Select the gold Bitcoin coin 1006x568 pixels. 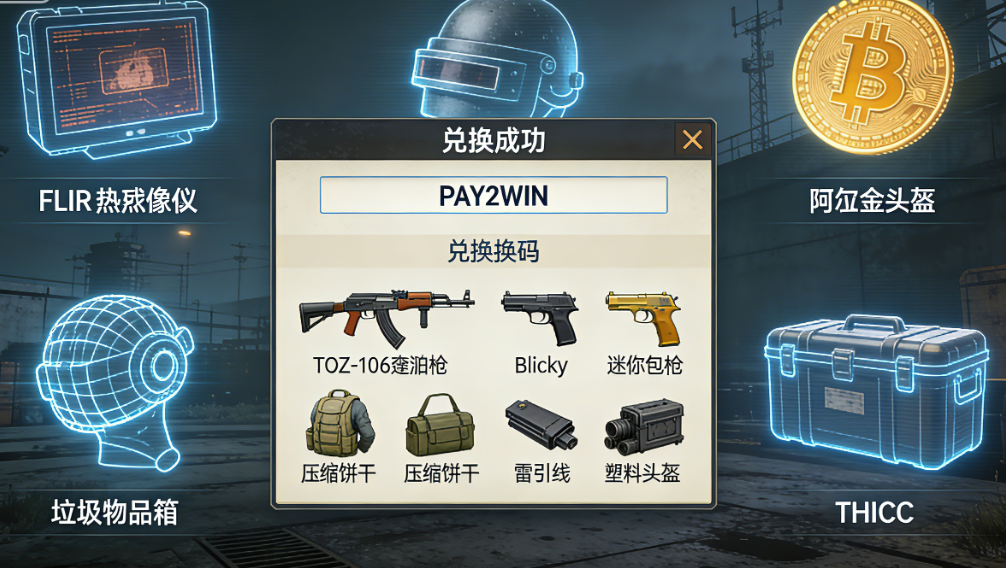click(x=873, y=76)
